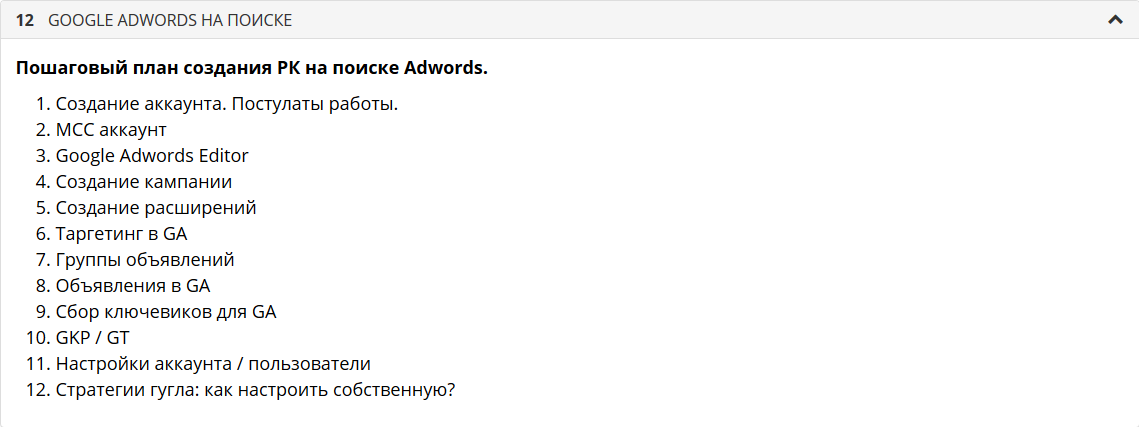Viewport: 1139px width, 427px height.
Task: Open 'Создание расширений' list entry
Action: (x=156, y=208)
